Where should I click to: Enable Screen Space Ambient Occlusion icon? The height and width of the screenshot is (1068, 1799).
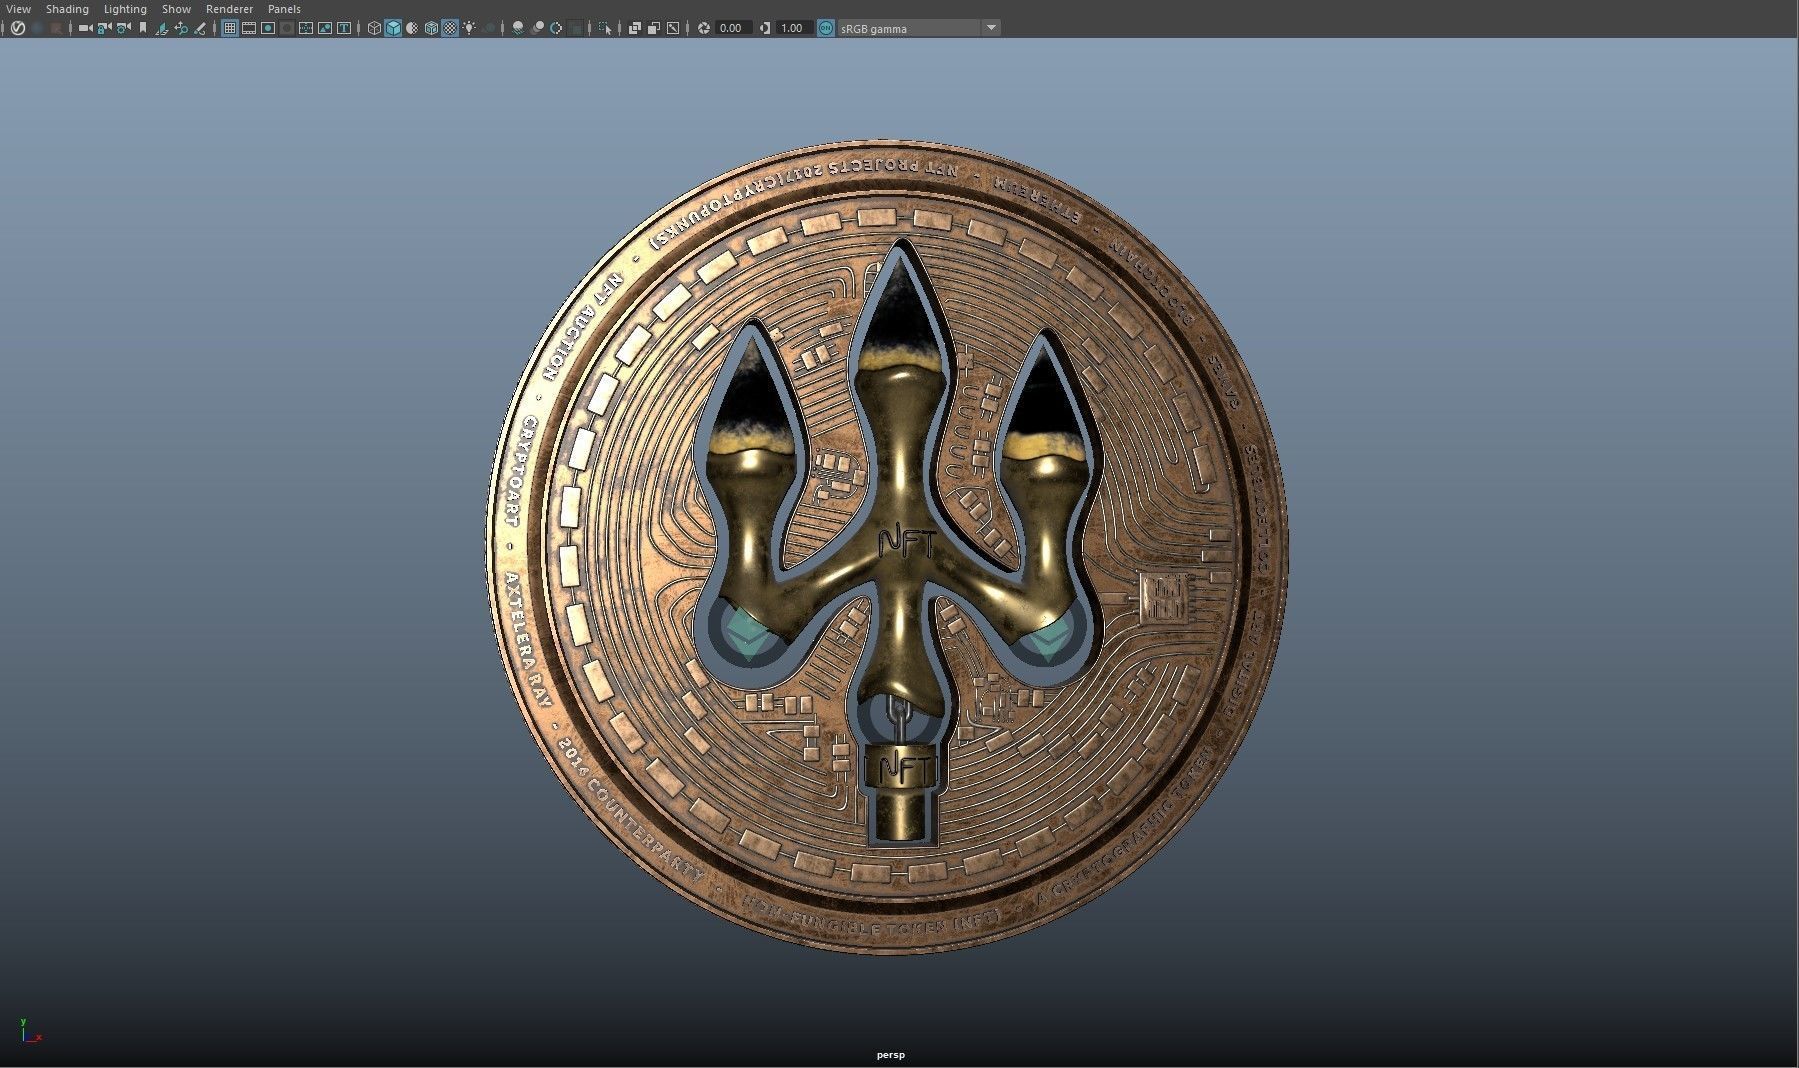tap(518, 28)
